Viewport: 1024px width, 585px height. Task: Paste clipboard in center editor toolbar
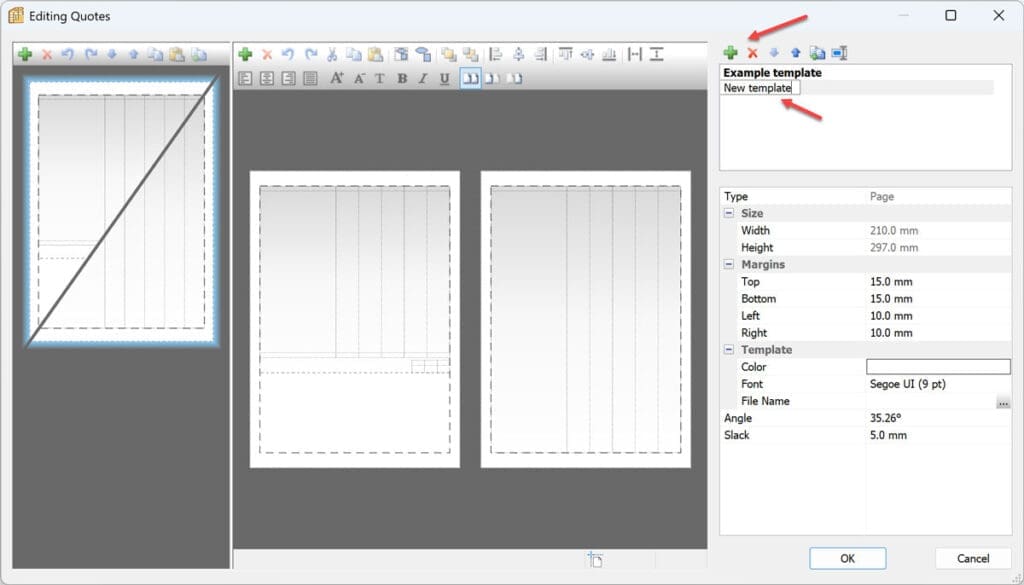click(376, 54)
